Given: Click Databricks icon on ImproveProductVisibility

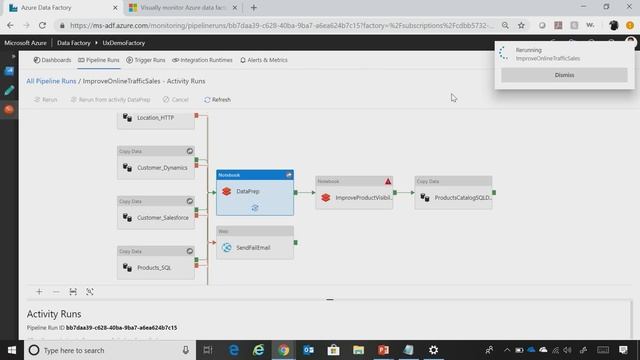Looking at the screenshot, I should pyautogui.click(x=325, y=198).
